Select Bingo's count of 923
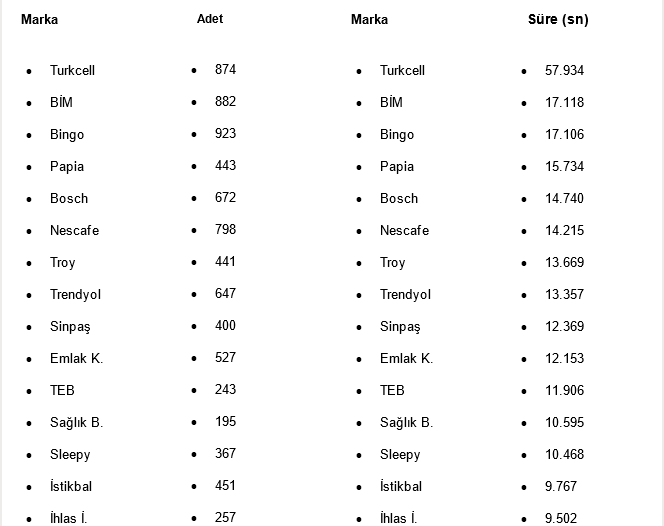The height and width of the screenshot is (526, 664). [x=225, y=134]
